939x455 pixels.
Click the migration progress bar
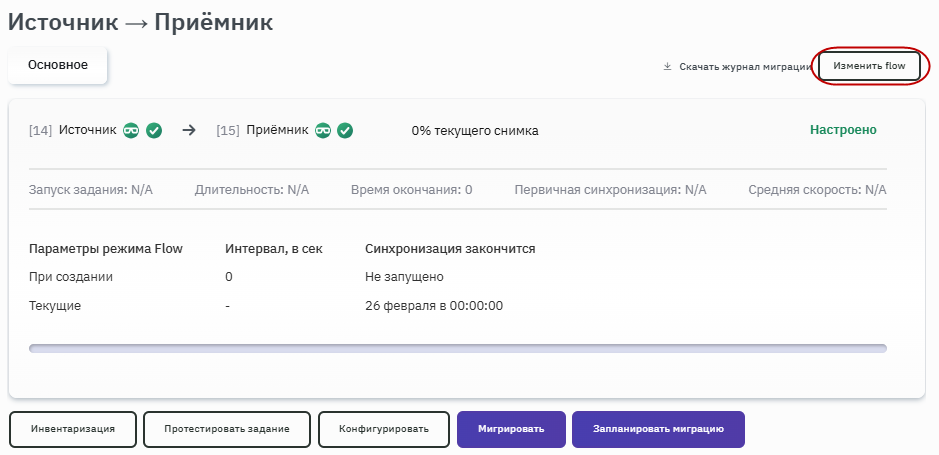(458, 348)
